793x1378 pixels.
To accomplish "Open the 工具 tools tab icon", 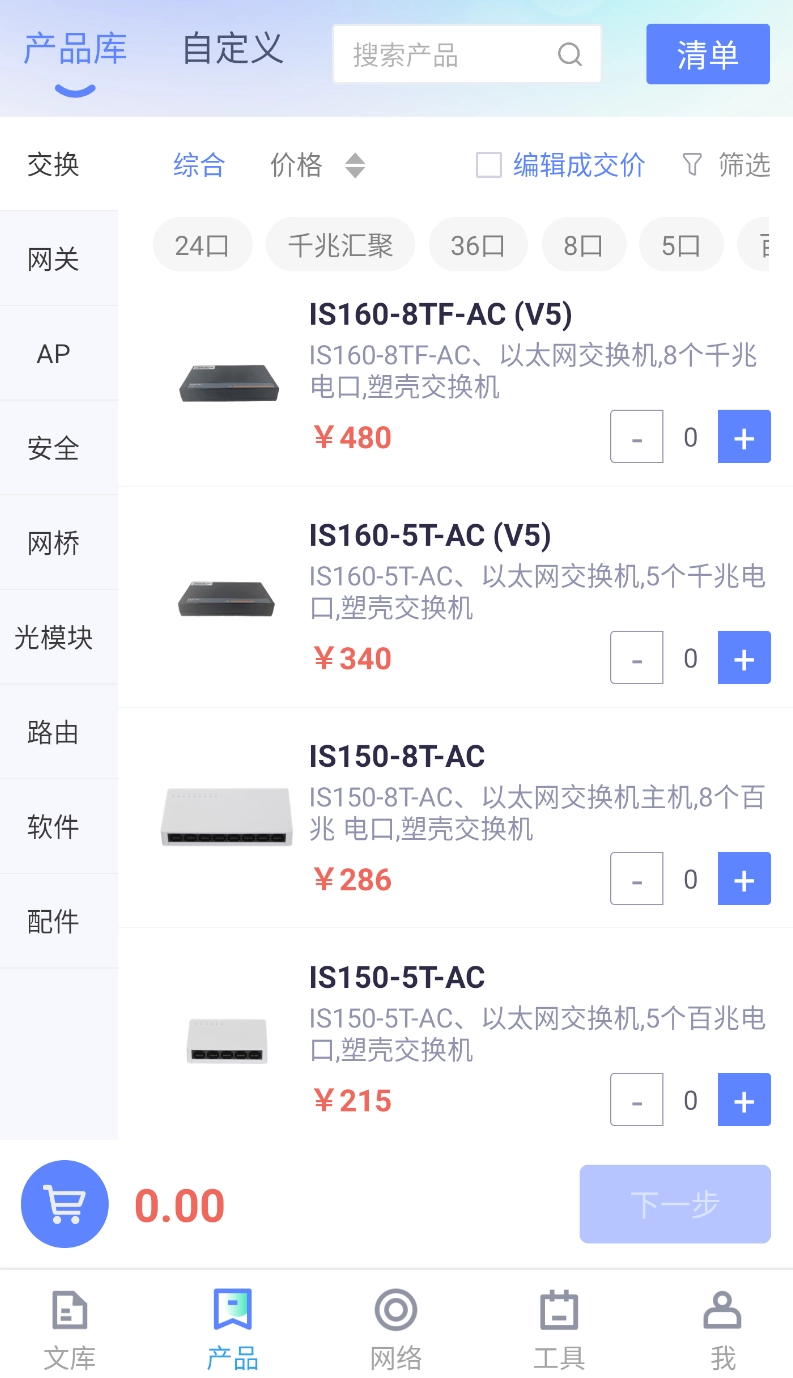I will [x=559, y=1310].
